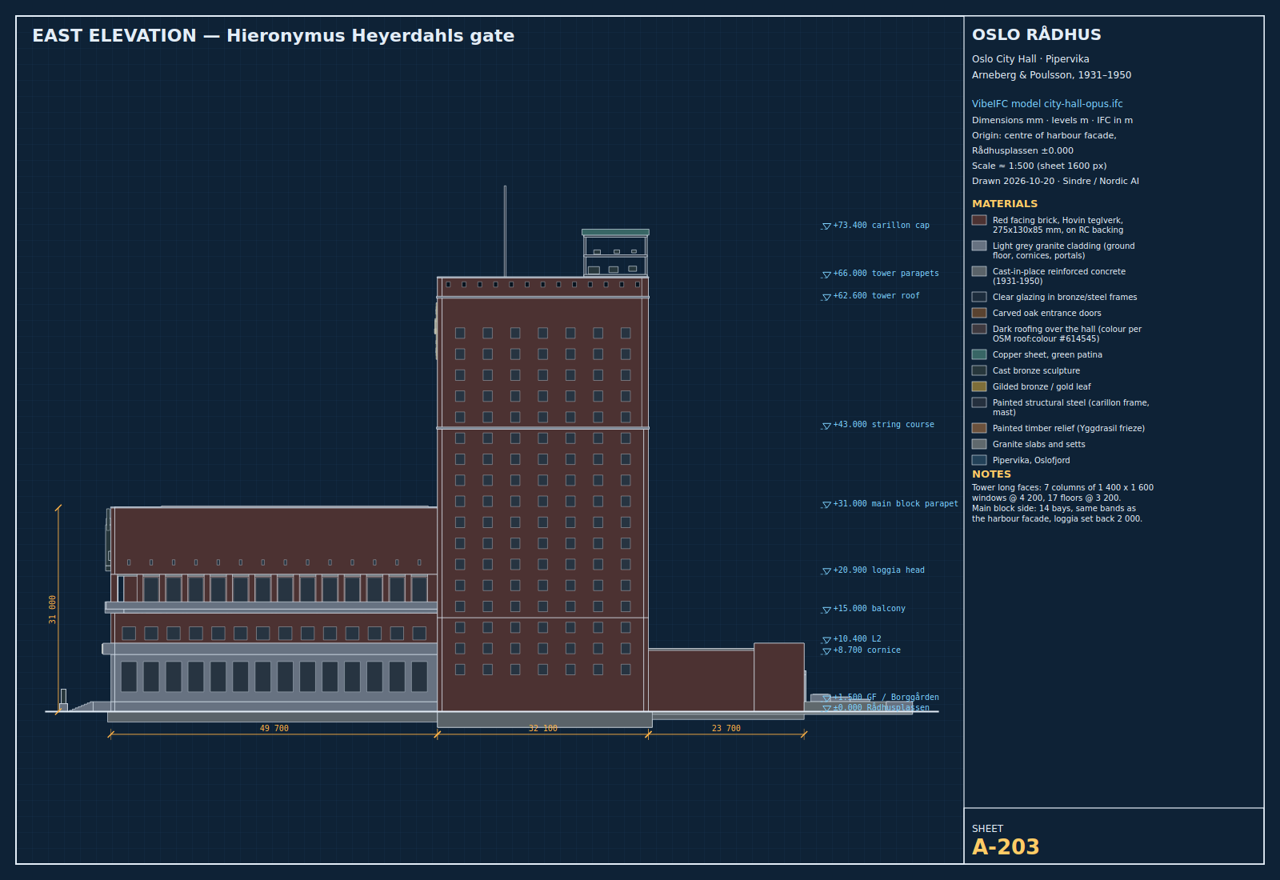Screen dimensions: 1280x880
Task: Click the +15.000 balcony level label
Action: pos(869,609)
